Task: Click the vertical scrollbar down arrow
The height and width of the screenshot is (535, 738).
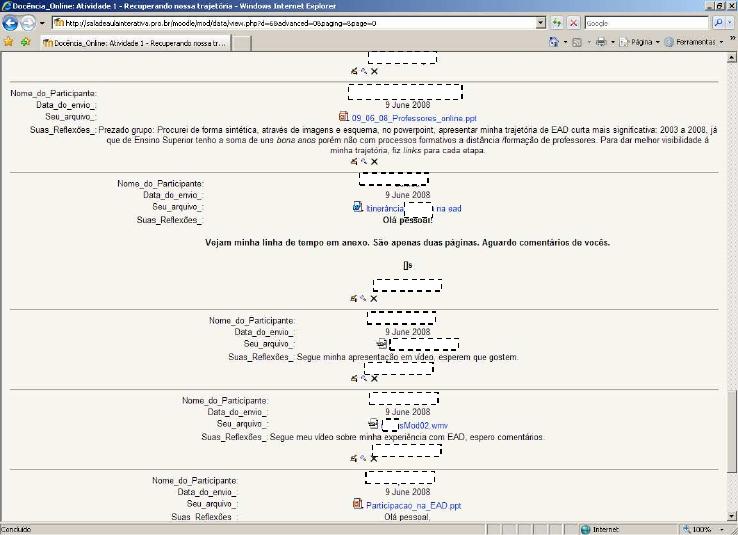Action: 731,516
